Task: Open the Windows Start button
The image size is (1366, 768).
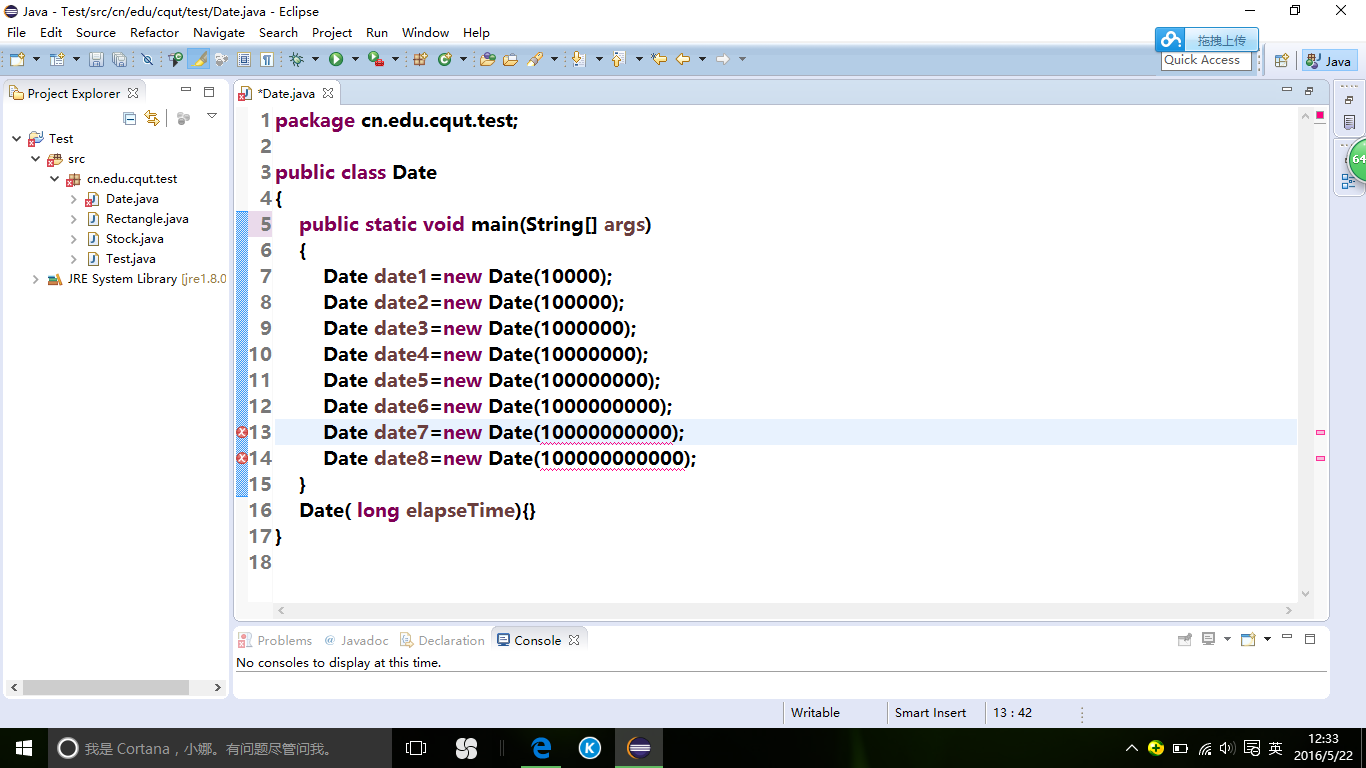Action: [24, 748]
